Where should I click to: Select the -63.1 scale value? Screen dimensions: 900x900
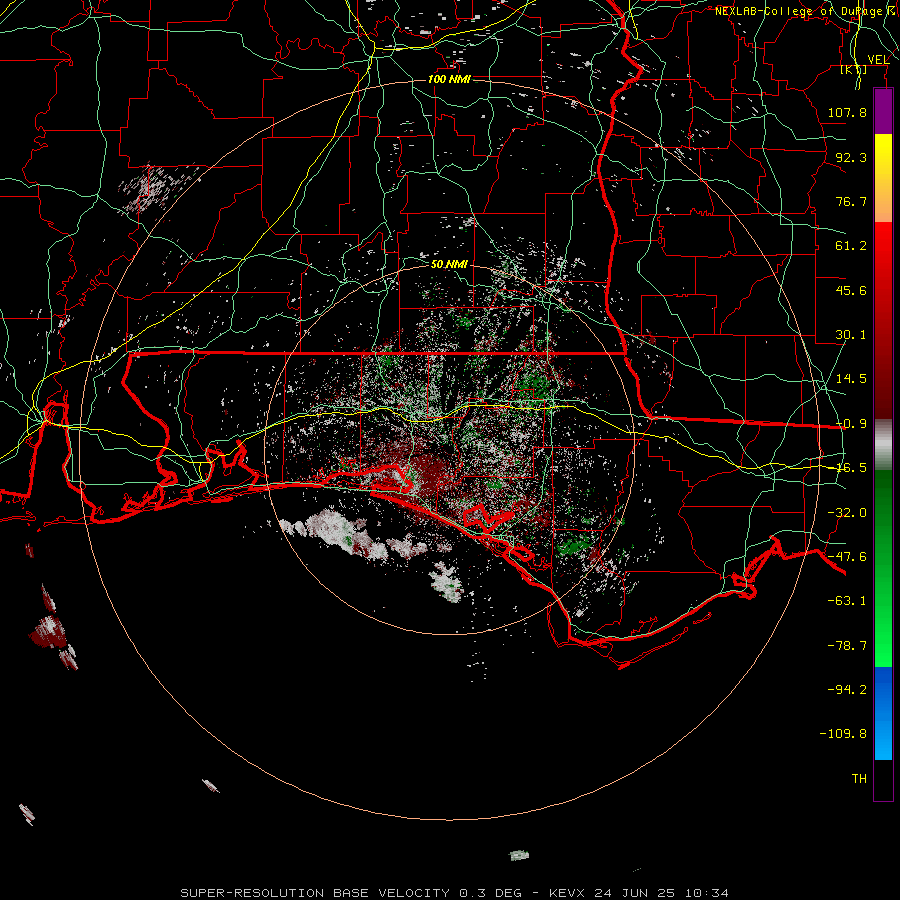pos(847,601)
